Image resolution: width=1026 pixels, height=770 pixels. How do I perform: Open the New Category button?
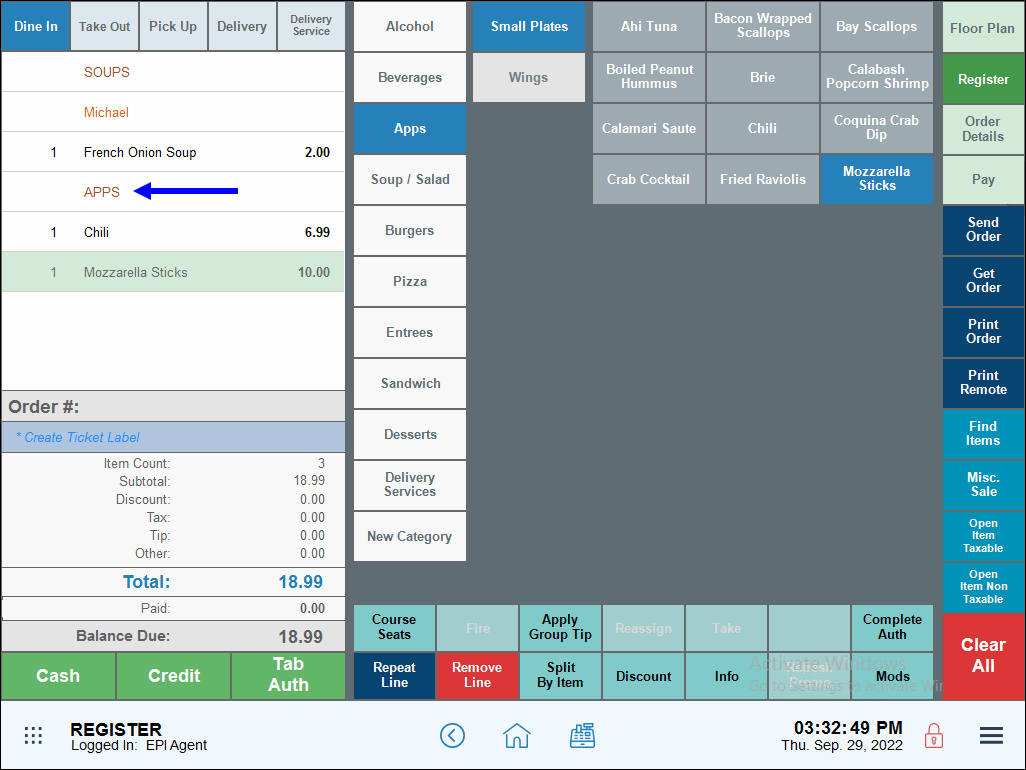click(410, 536)
